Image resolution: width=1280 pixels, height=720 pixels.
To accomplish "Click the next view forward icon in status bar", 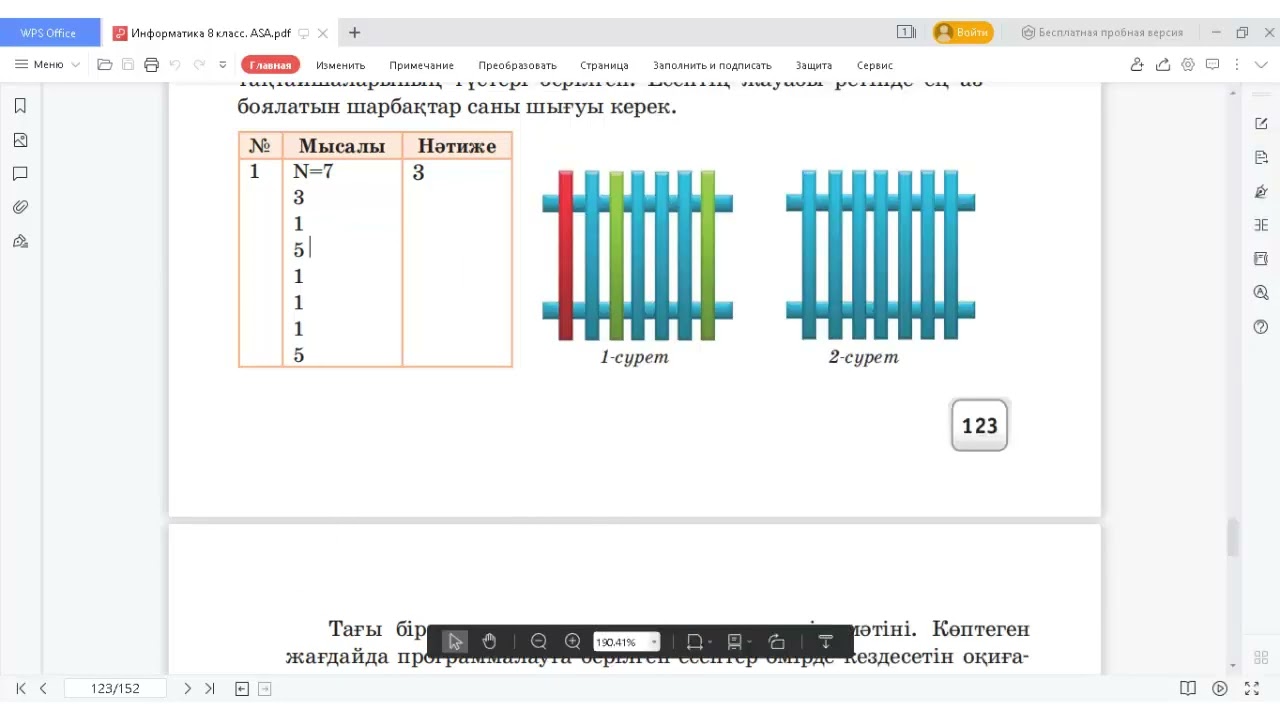I will (264, 688).
